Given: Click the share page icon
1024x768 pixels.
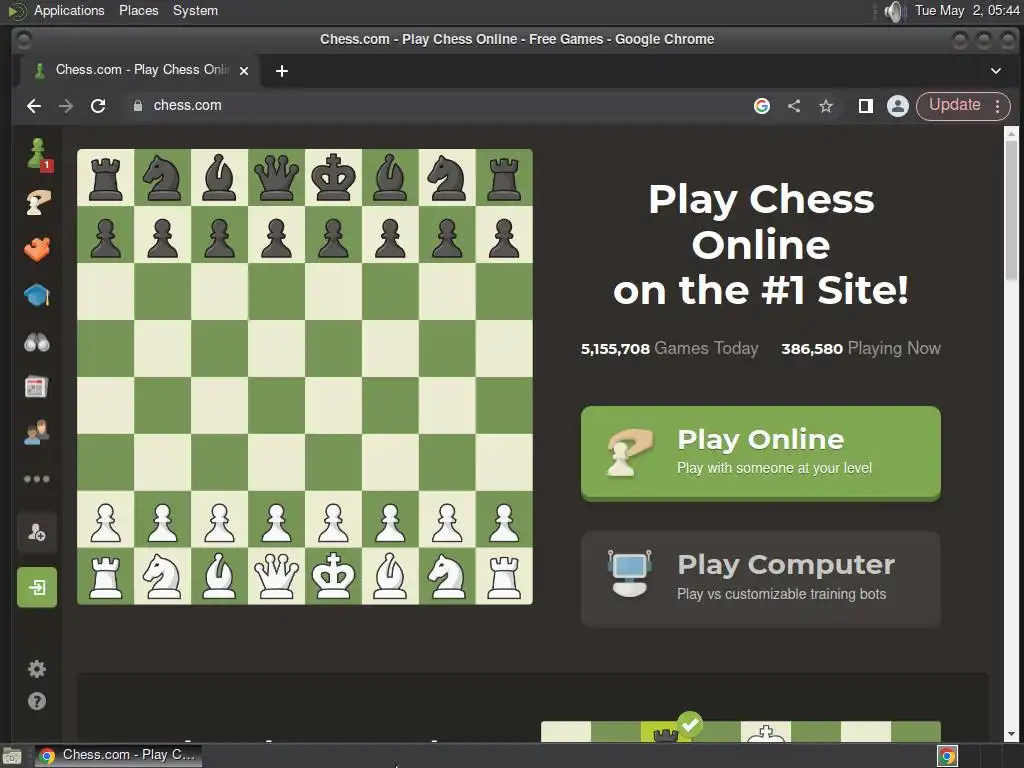Looking at the screenshot, I should tap(794, 106).
